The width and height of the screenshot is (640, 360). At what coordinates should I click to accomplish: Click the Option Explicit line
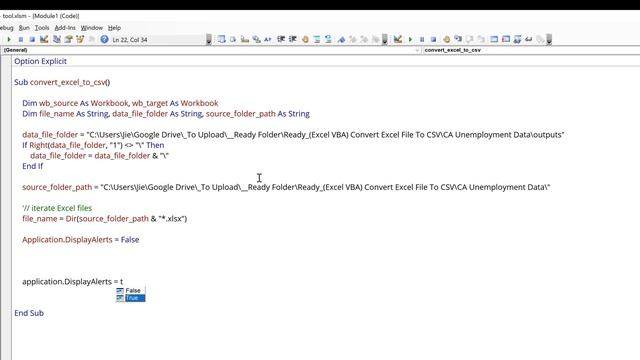click(40, 61)
